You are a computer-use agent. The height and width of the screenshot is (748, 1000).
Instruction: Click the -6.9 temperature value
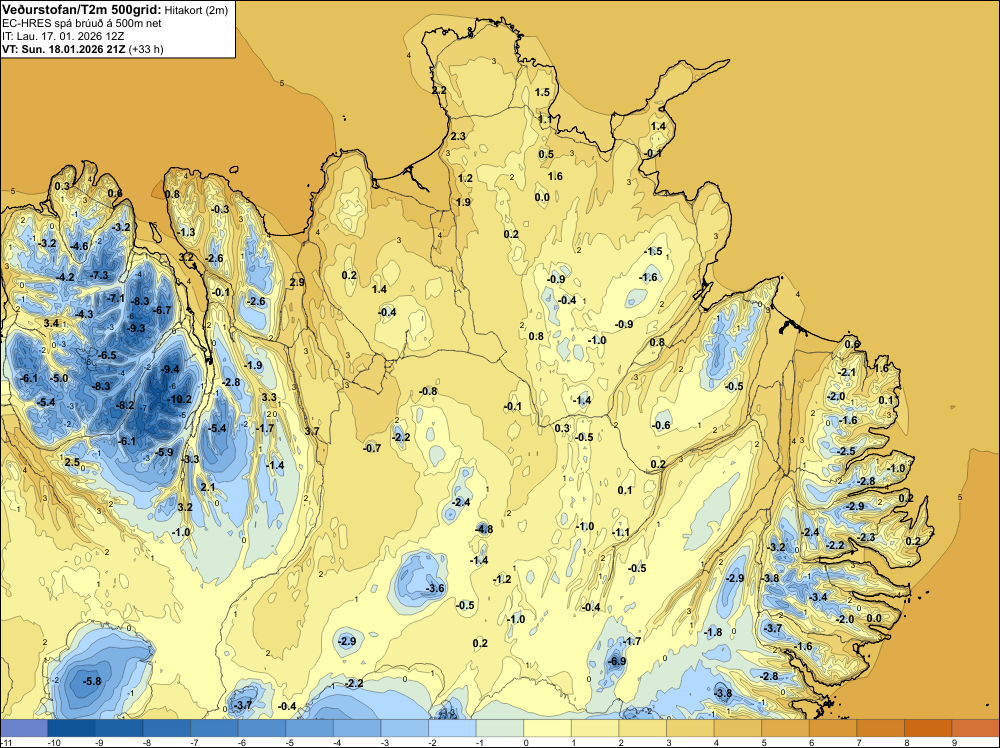tap(617, 662)
